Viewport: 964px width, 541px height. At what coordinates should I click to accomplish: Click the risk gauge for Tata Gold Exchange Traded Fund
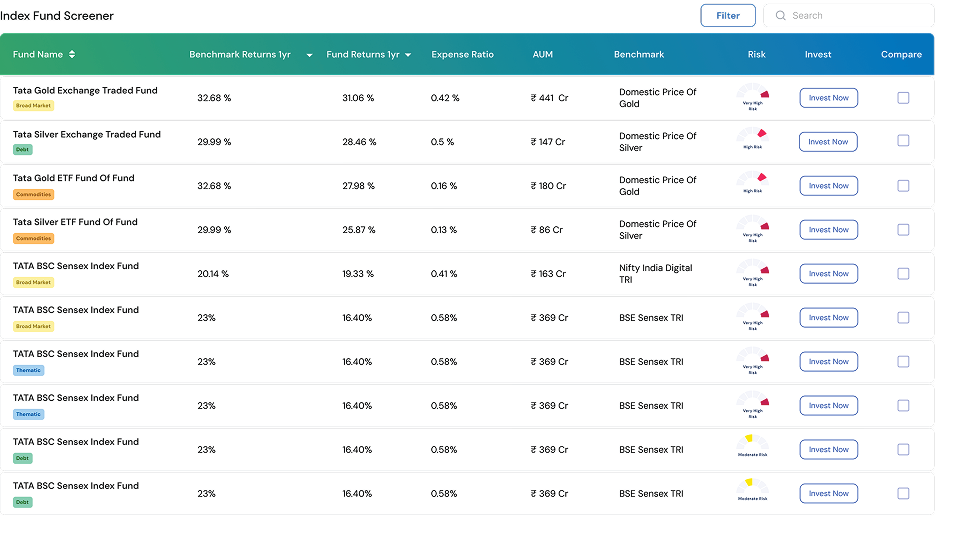753,97
